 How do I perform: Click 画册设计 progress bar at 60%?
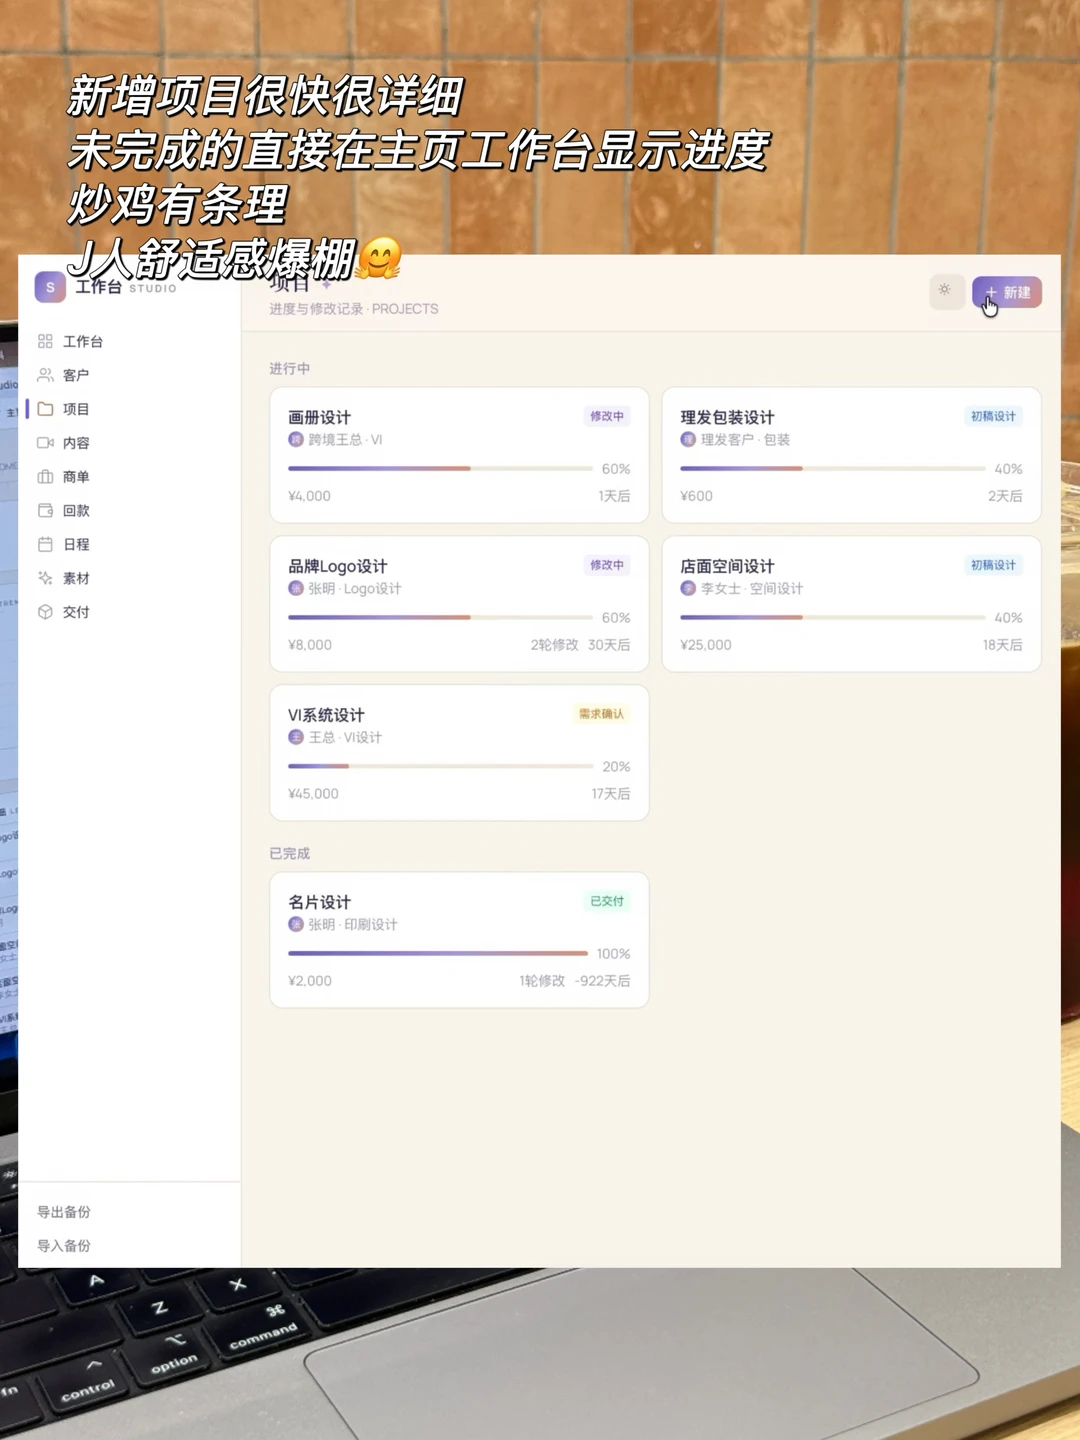click(440, 468)
